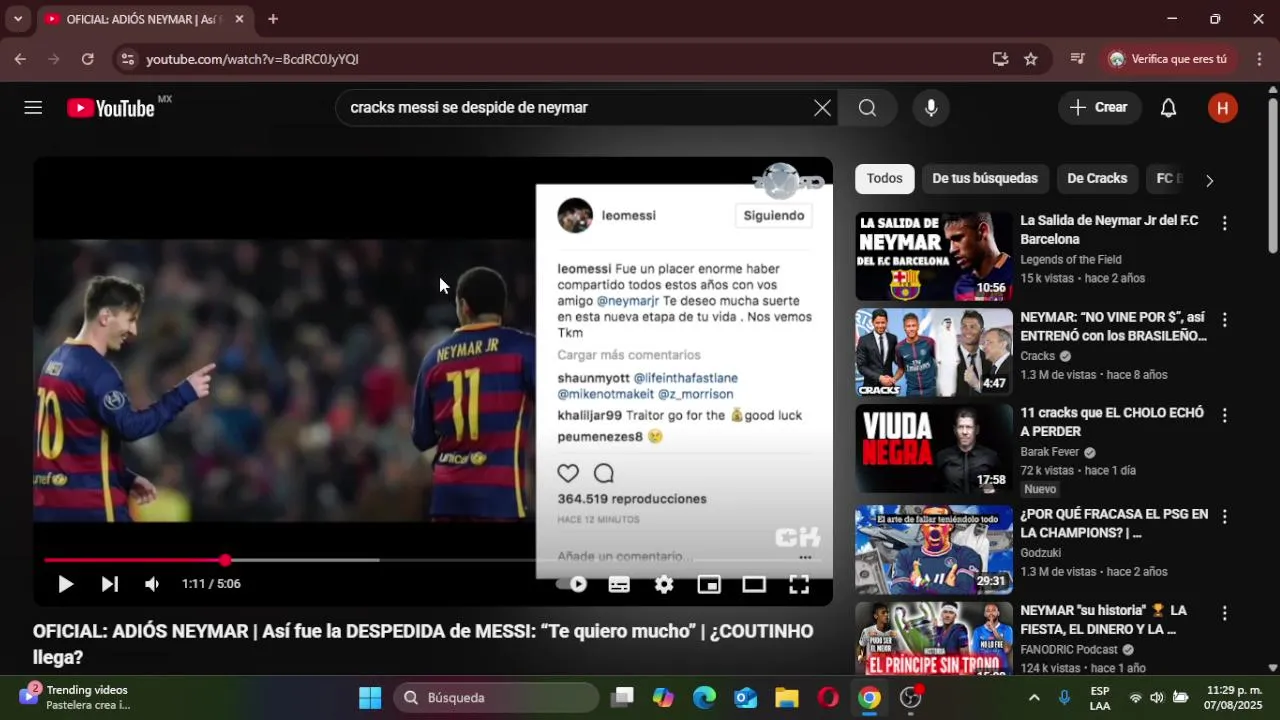Open the PSG Champions video thumbnail
Screen dimensions: 1280x720
point(934,550)
